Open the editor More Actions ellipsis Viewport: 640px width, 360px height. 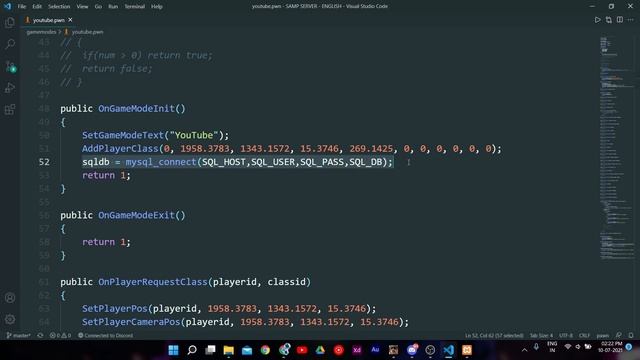[x=631, y=20]
